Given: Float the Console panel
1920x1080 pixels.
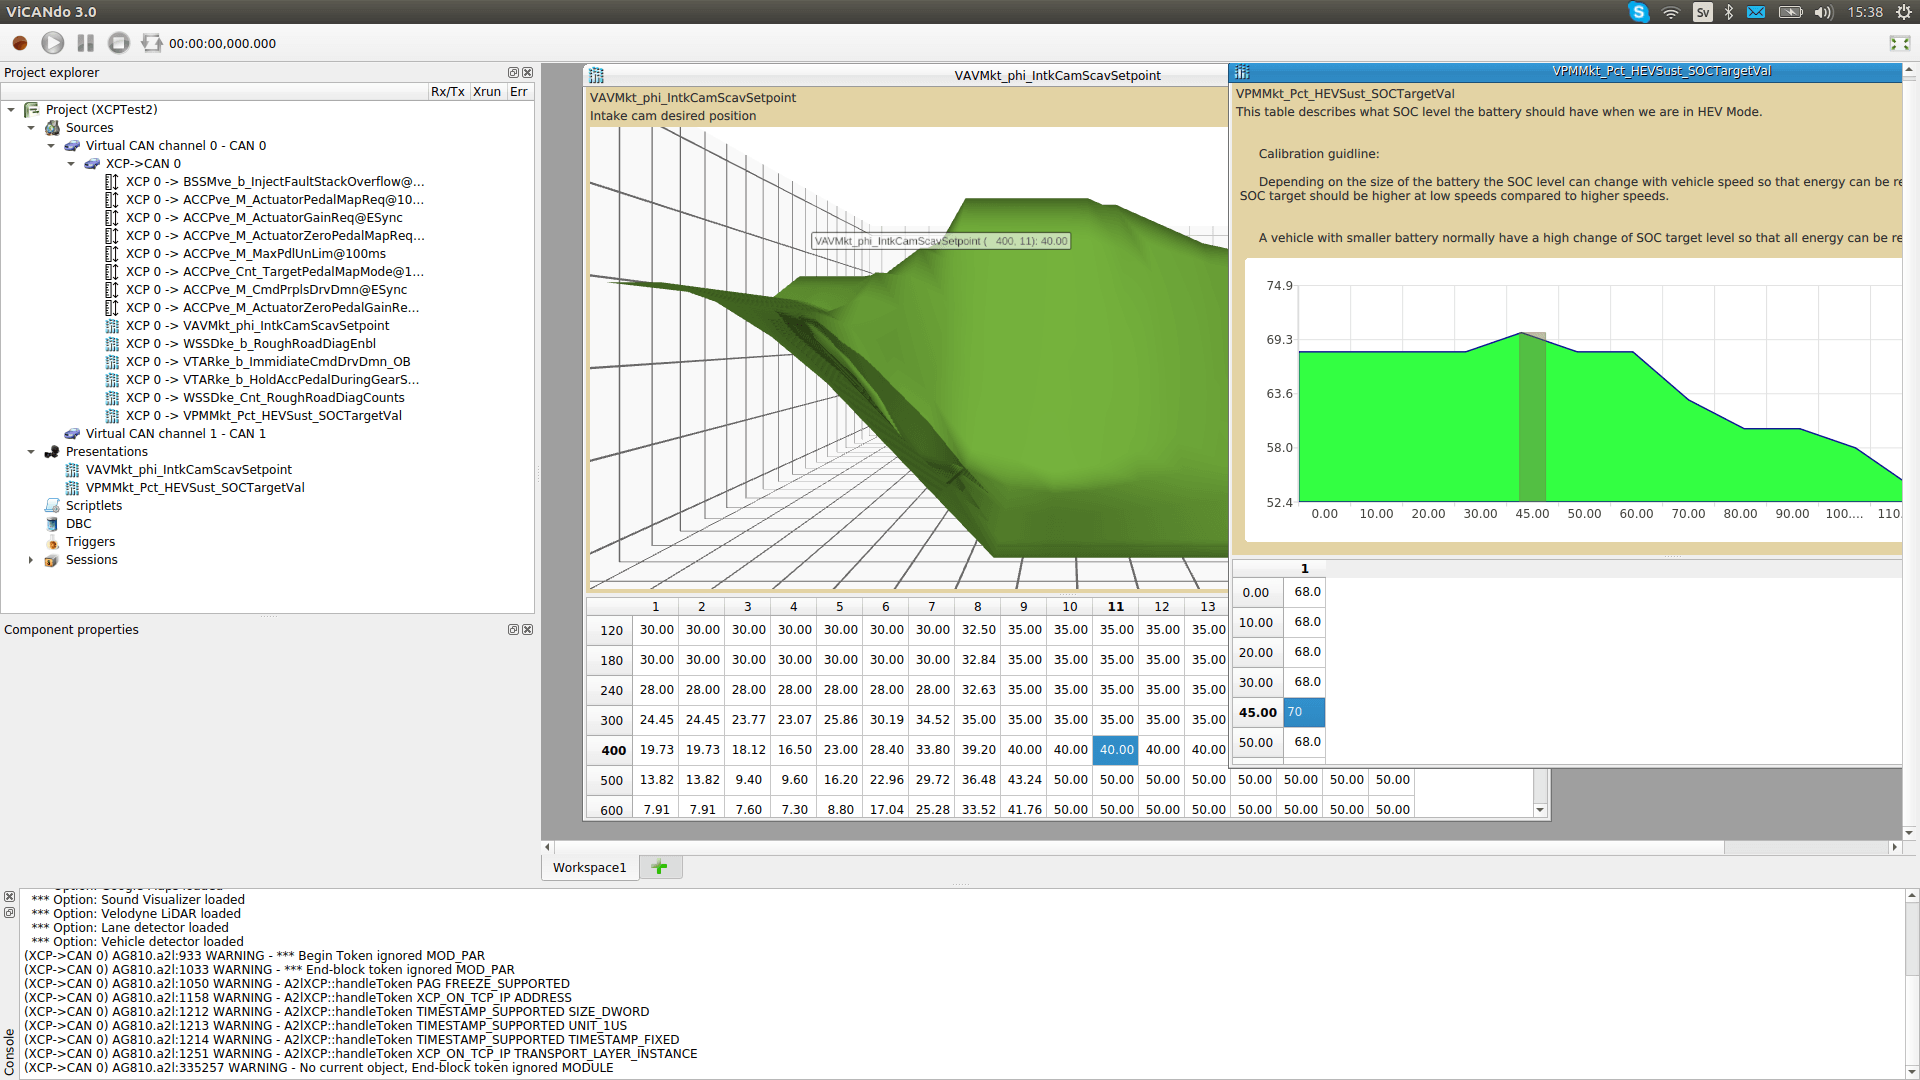Looking at the screenshot, I should [x=9, y=912].
